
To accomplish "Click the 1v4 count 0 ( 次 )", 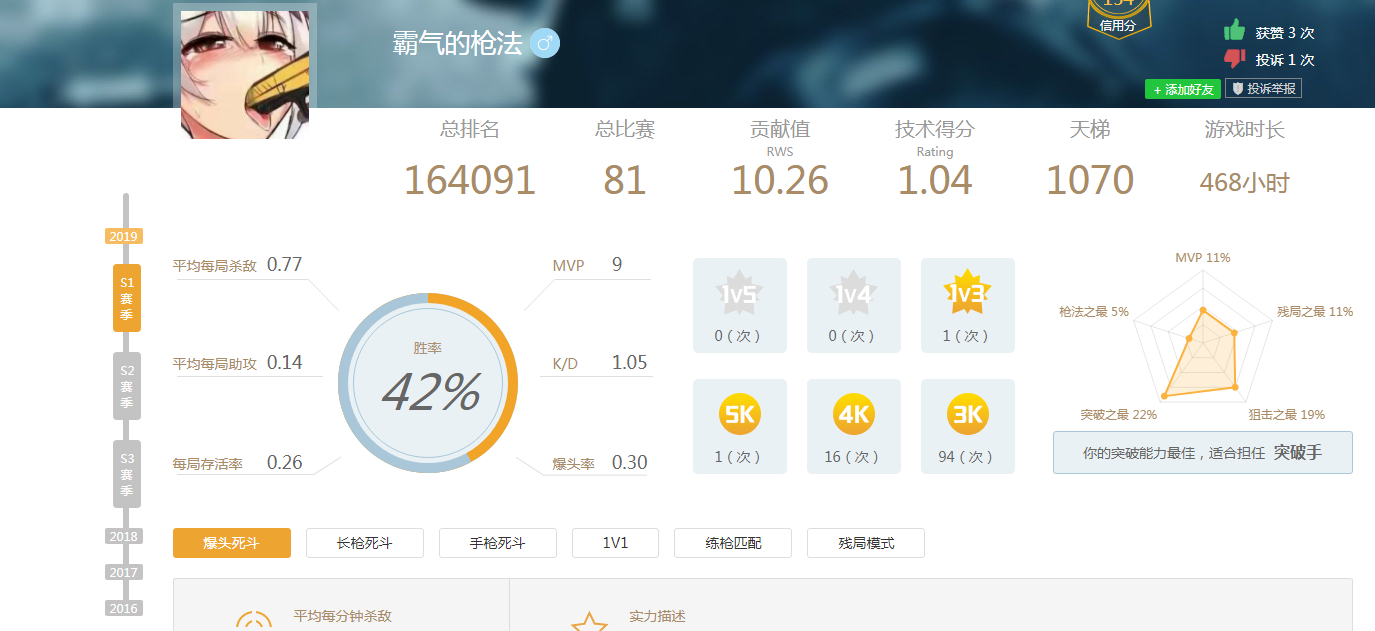I will tap(853, 336).
